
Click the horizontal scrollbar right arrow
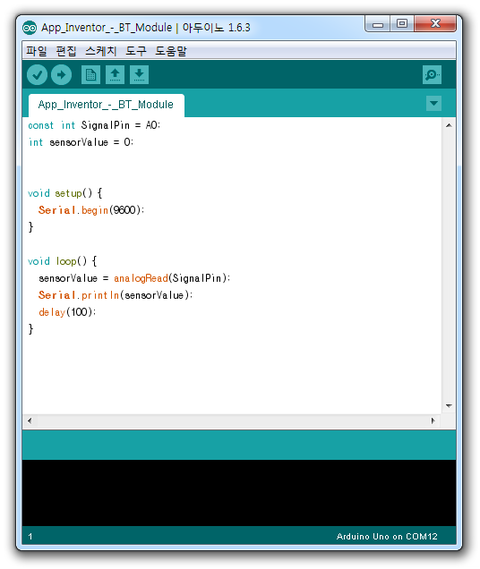(x=432, y=421)
